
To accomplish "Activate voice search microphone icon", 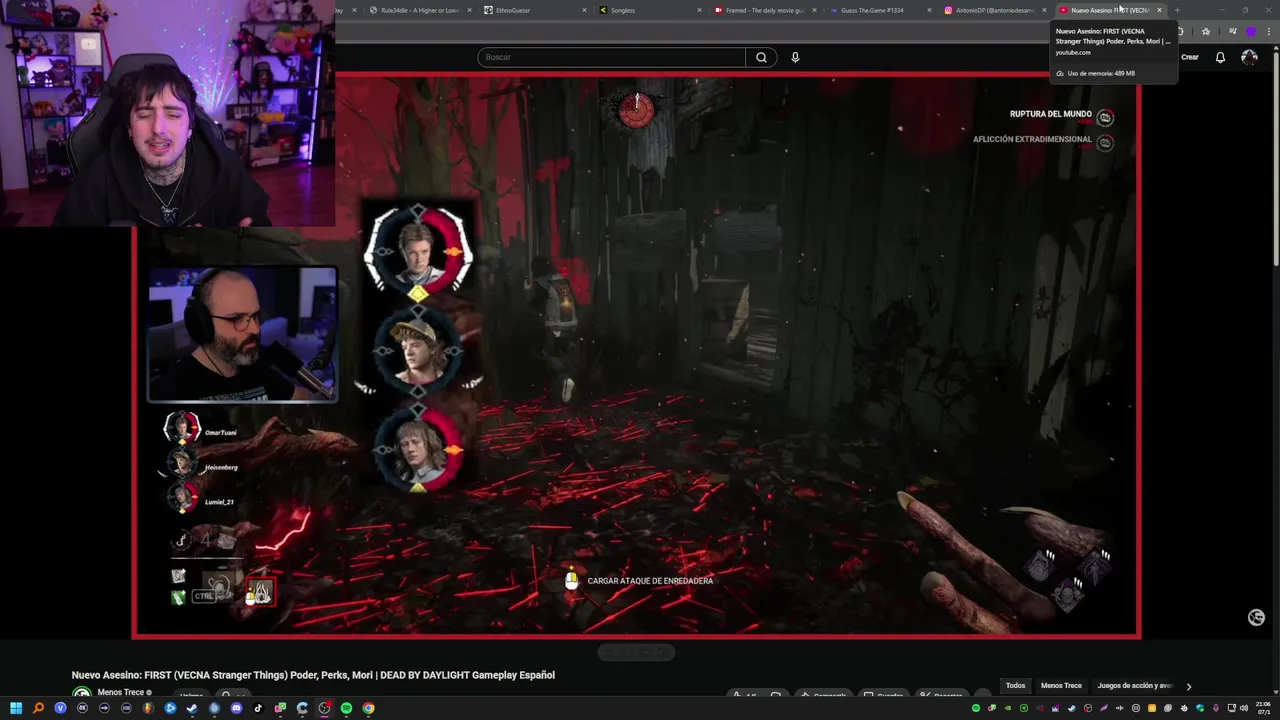I will click(x=795, y=57).
